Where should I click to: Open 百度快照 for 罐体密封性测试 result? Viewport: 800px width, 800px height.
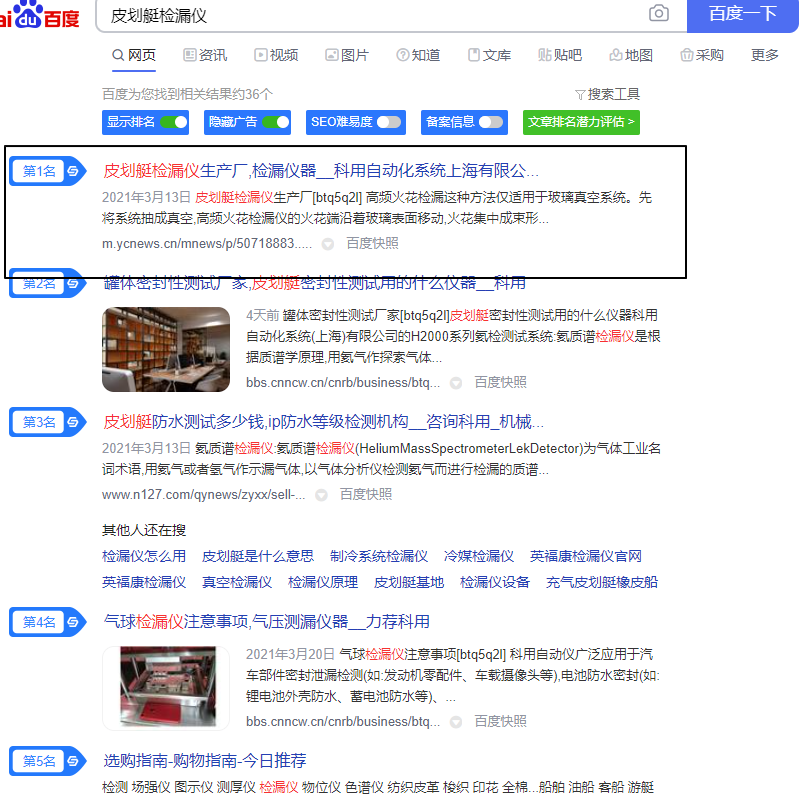[x=501, y=383]
